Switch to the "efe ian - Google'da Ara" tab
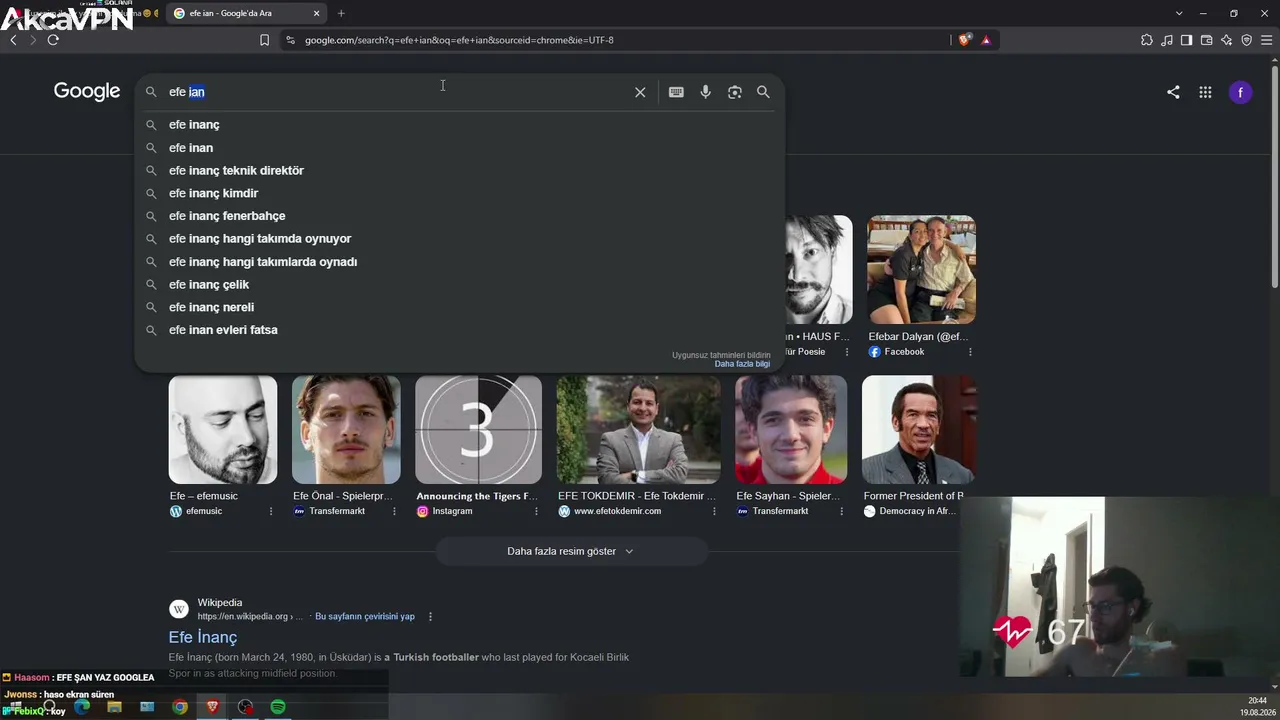1280x720 pixels. point(247,13)
